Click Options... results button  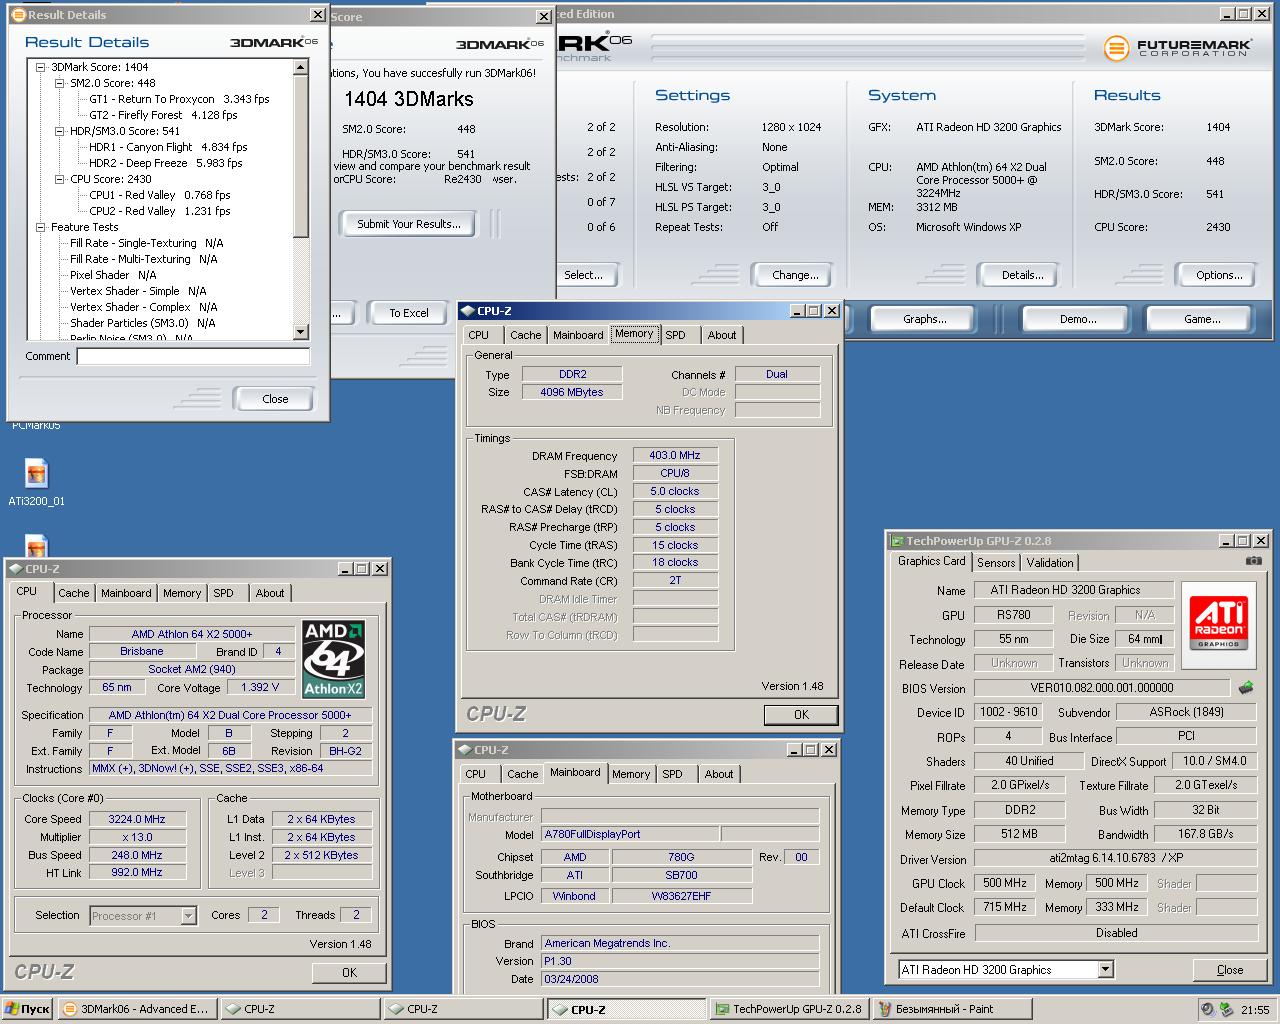[x=1219, y=275]
